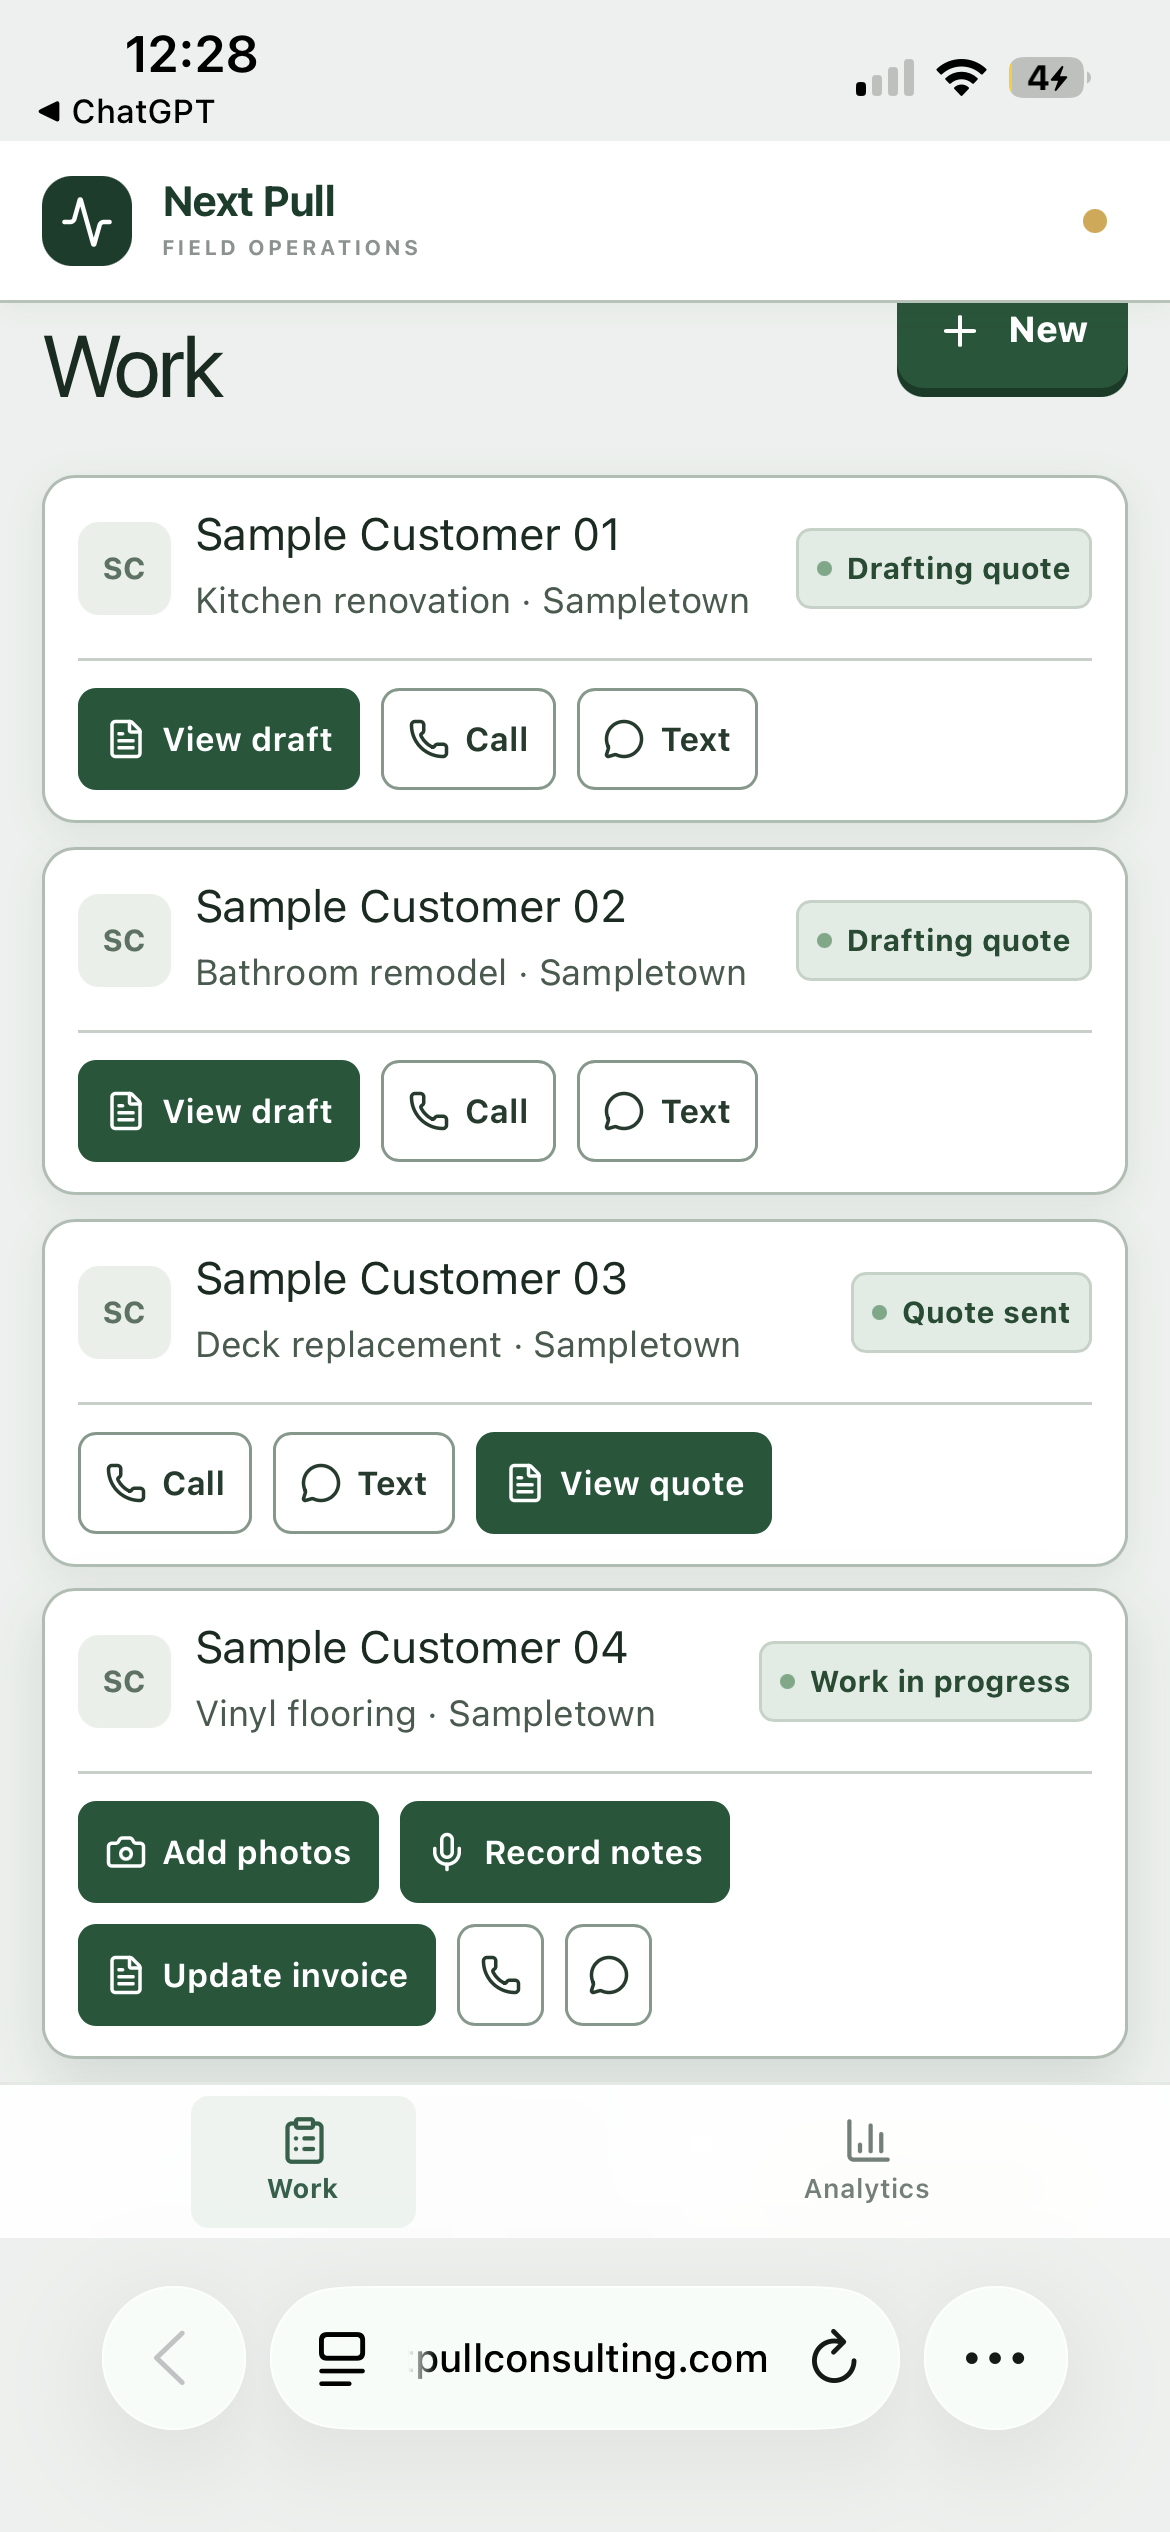The width and height of the screenshot is (1170, 2532).
Task: Tap the Quote sent status badge
Action: coord(971,1312)
